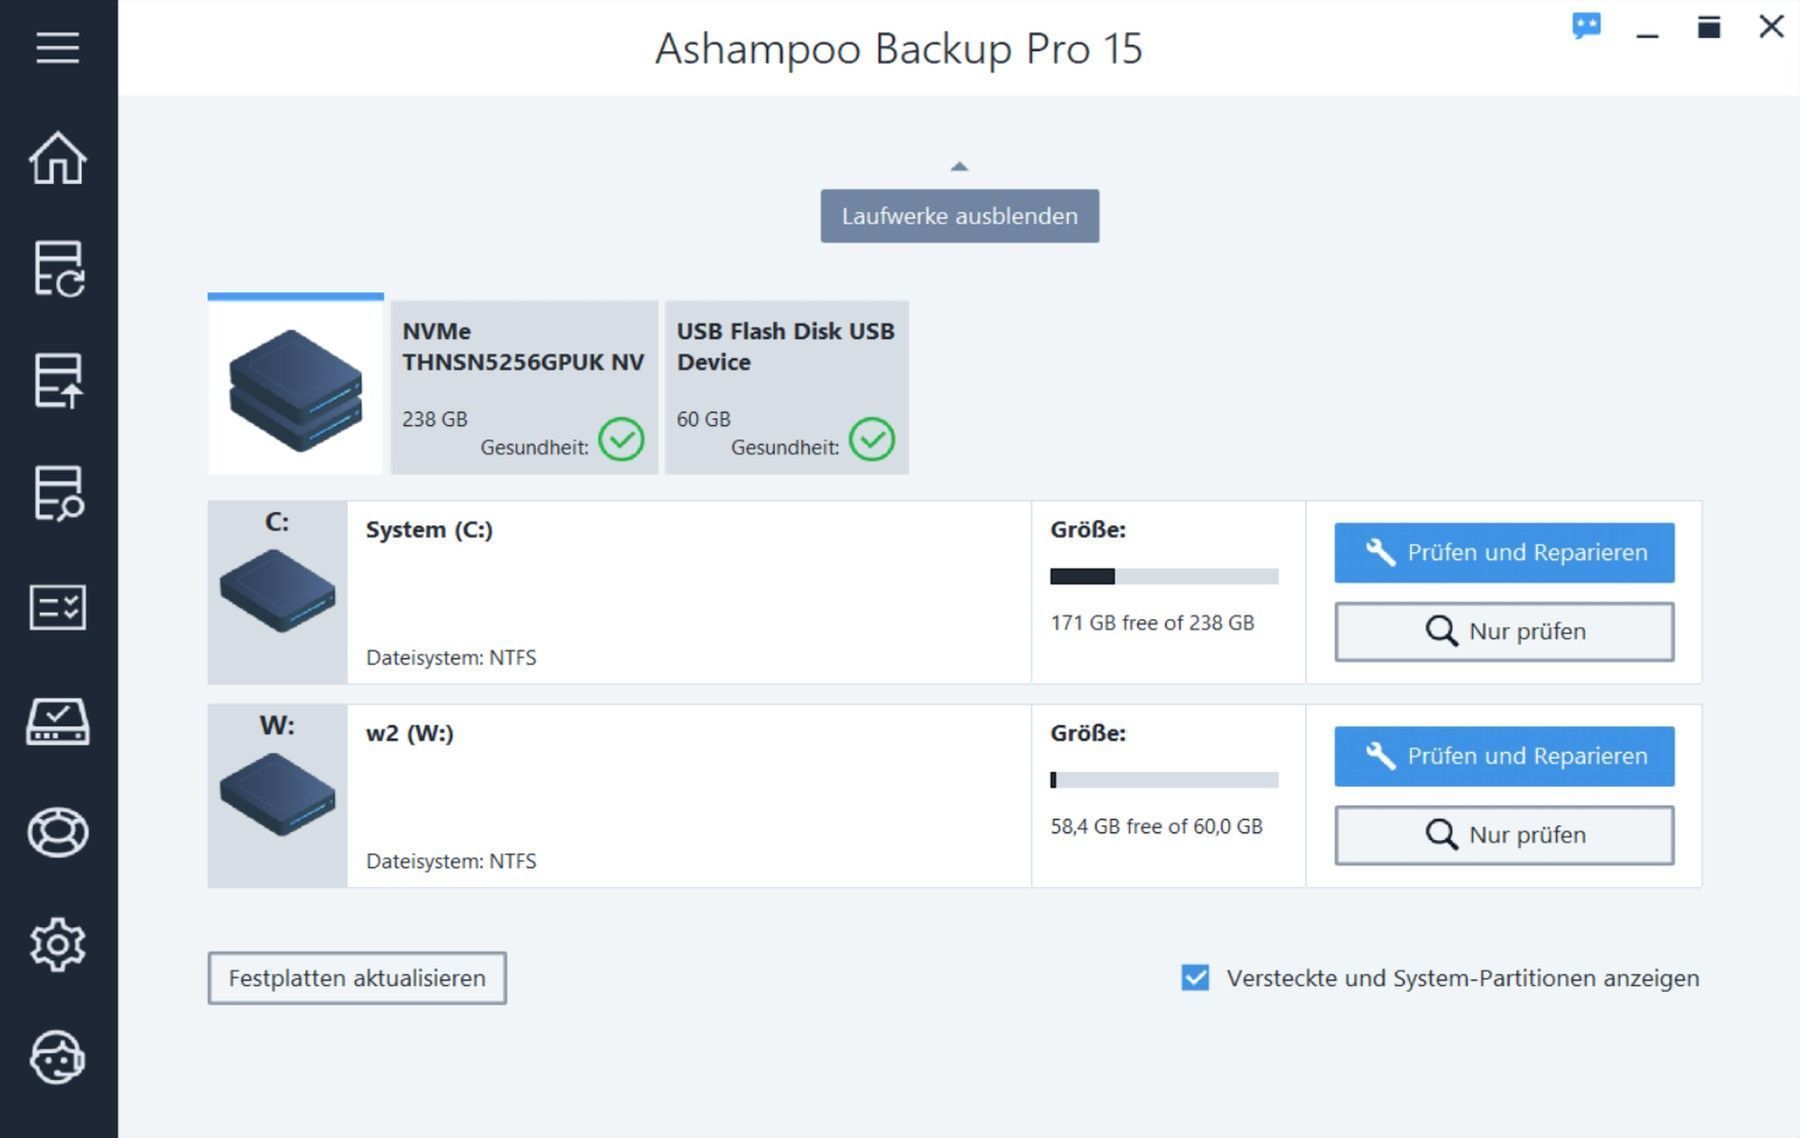Select the NVMe THNSN5256GPUK drive tab
This screenshot has height=1138, width=1800.
pos(524,387)
